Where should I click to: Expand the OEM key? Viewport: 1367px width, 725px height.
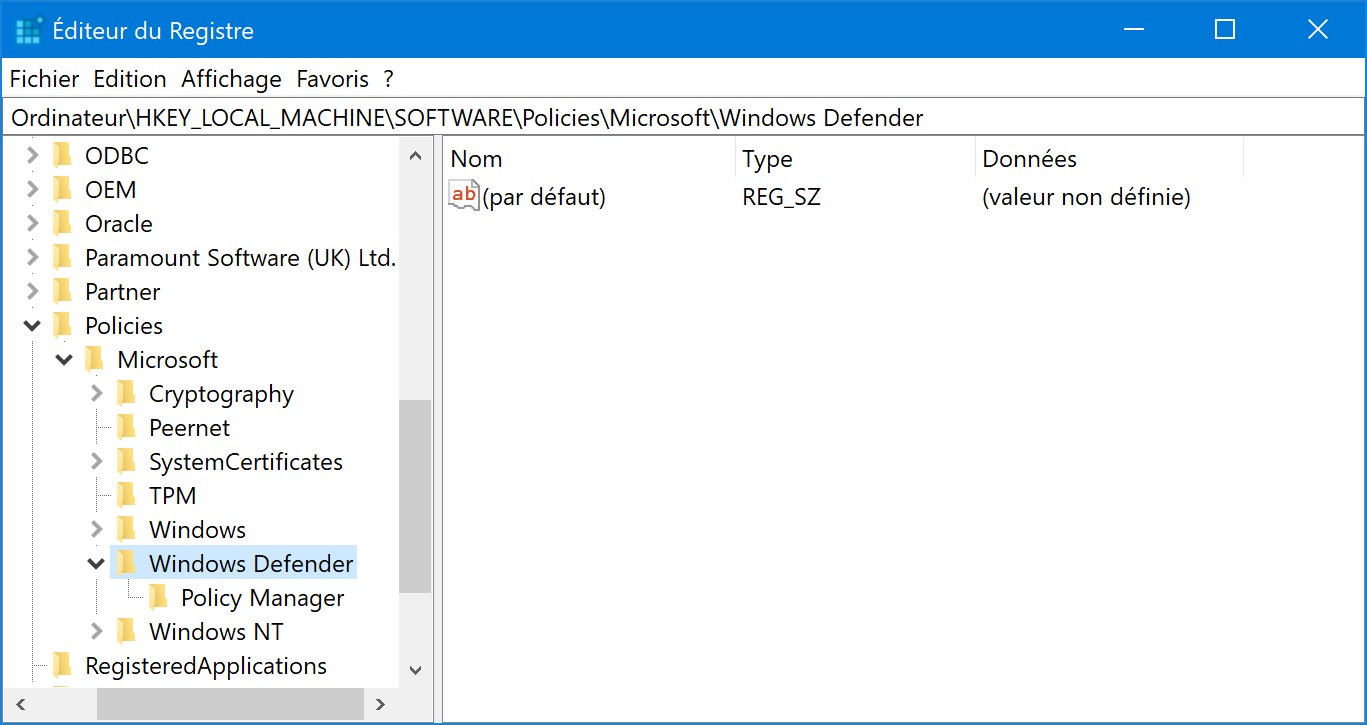[33, 190]
